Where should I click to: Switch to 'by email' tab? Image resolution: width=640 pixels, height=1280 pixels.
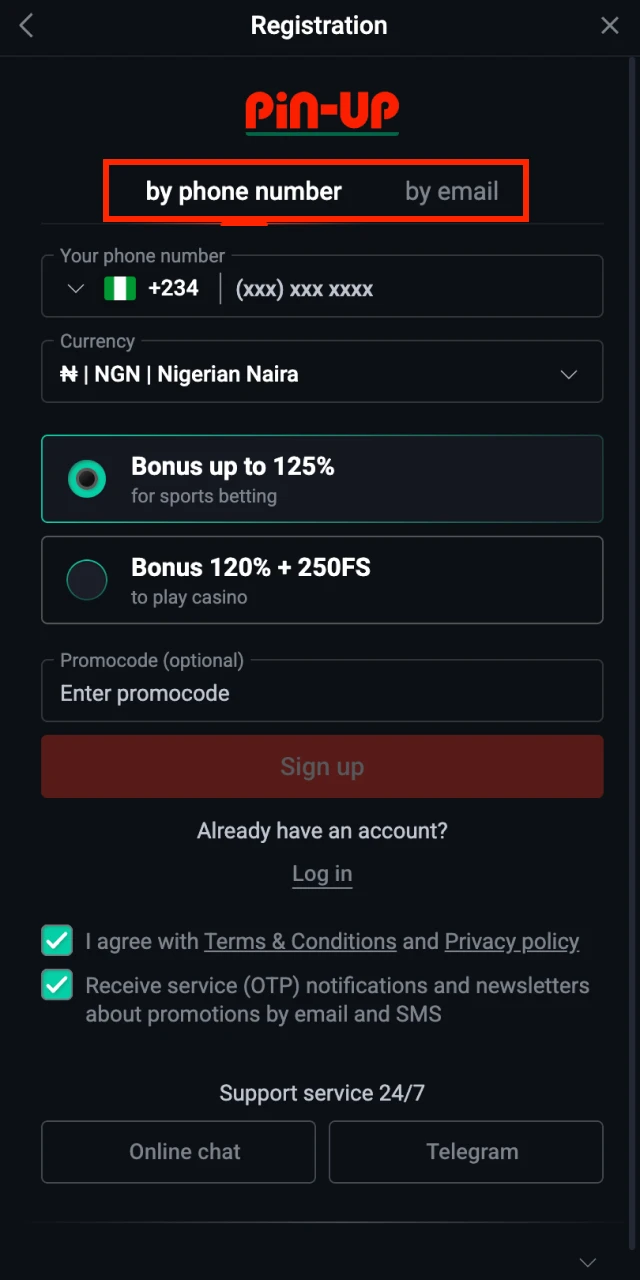click(x=451, y=191)
